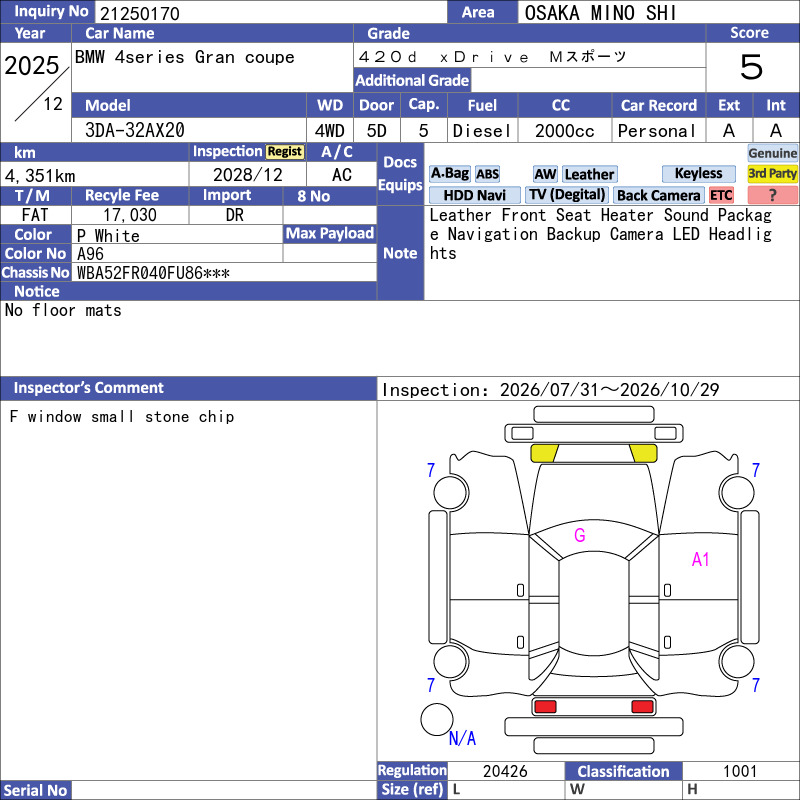
Task: Click the red ETC badge
Action: point(721,195)
